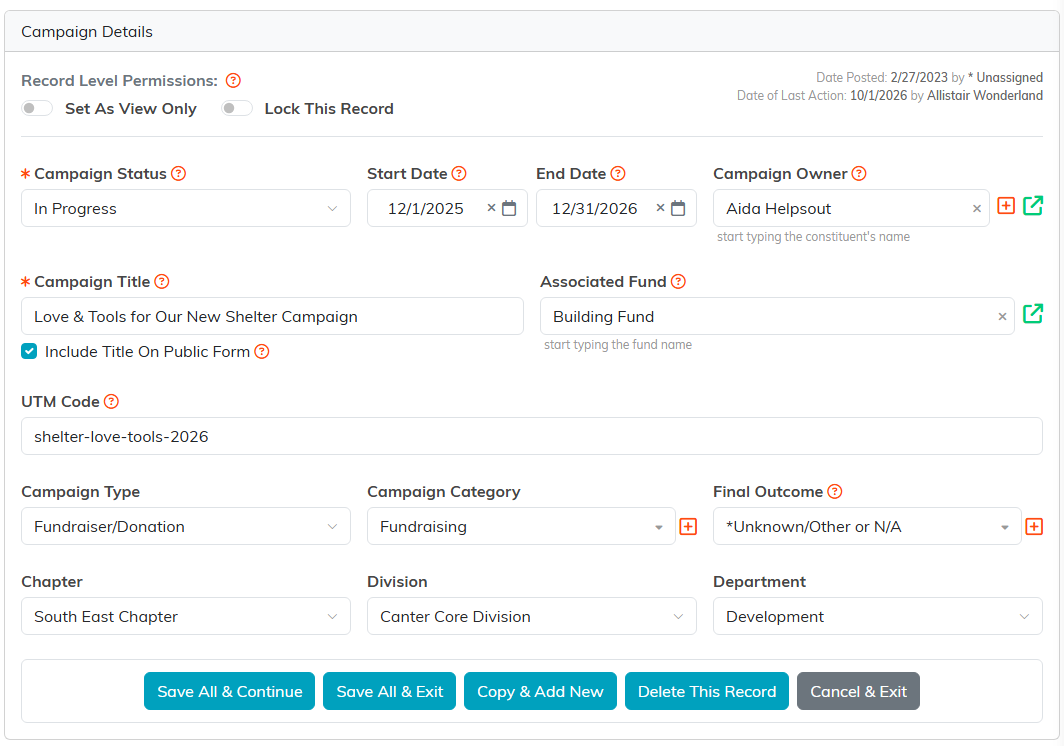Open Division dropdown

tap(532, 616)
